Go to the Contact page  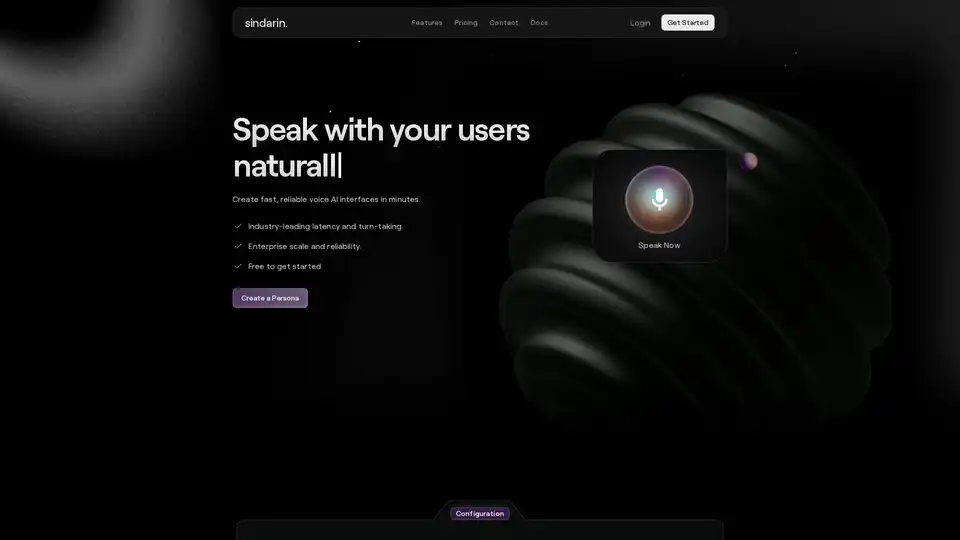pyautogui.click(x=503, y=23)
